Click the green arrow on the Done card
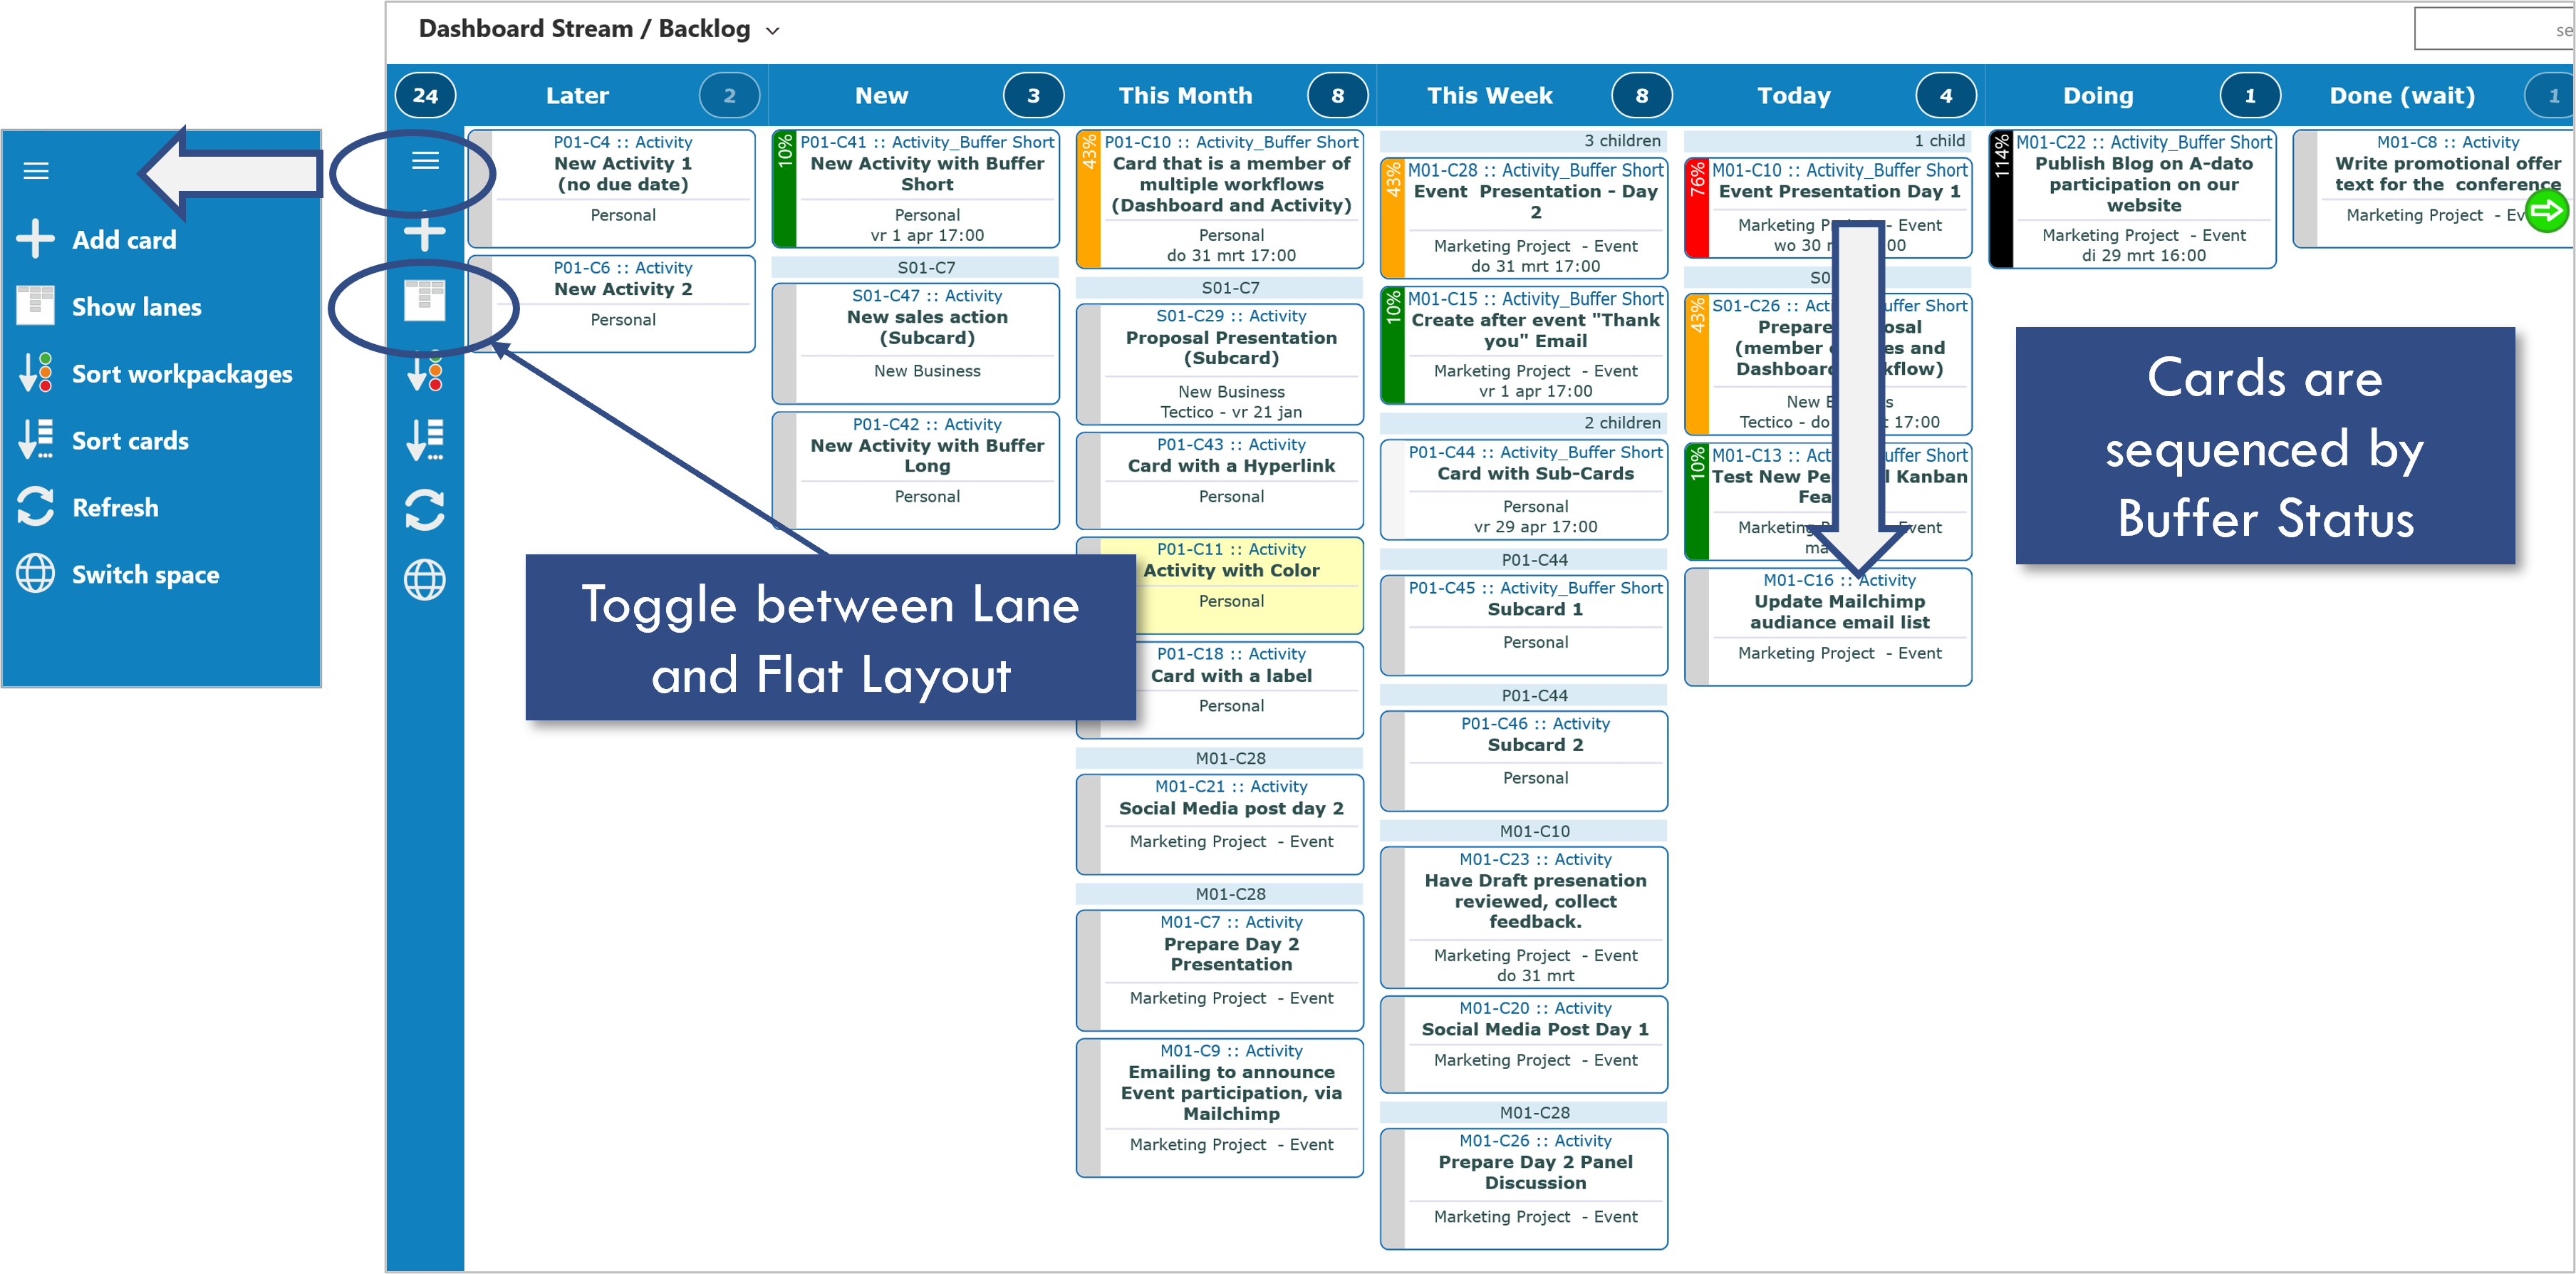 tap(2546, 211)
